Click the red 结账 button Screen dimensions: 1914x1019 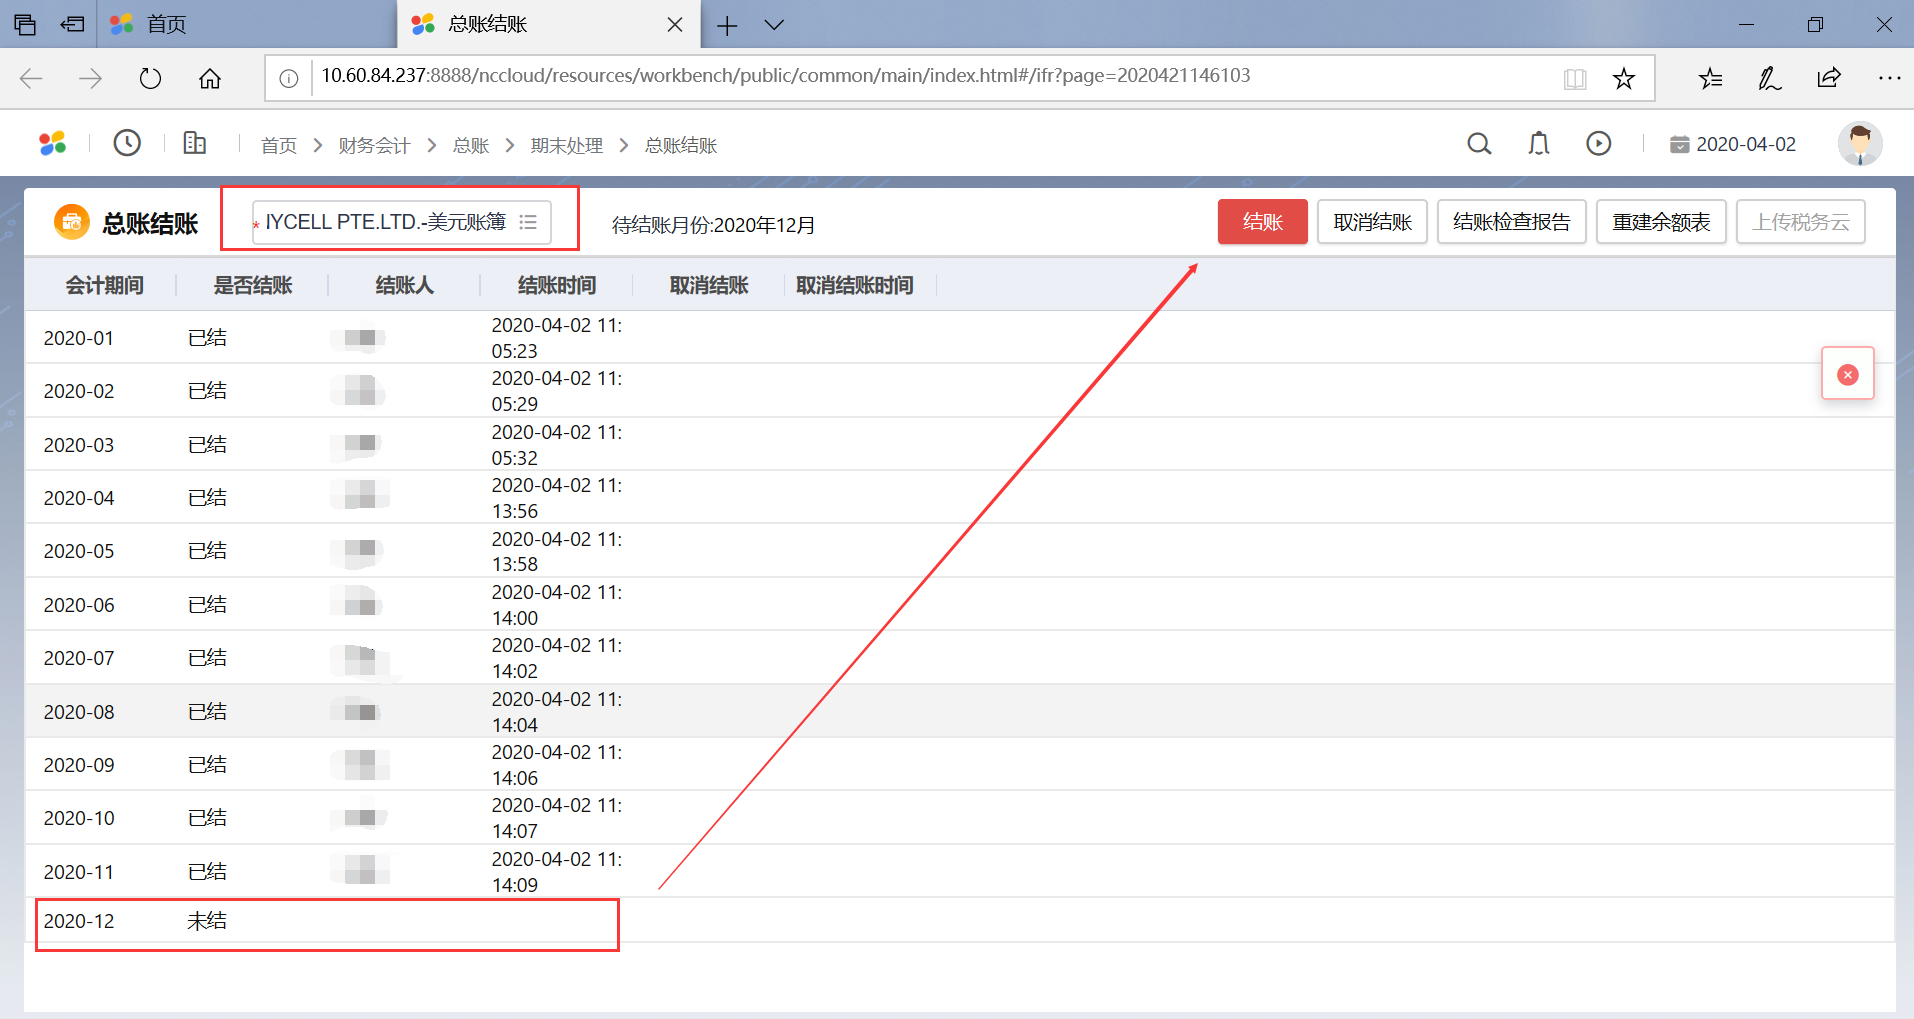pos(1262,222)
